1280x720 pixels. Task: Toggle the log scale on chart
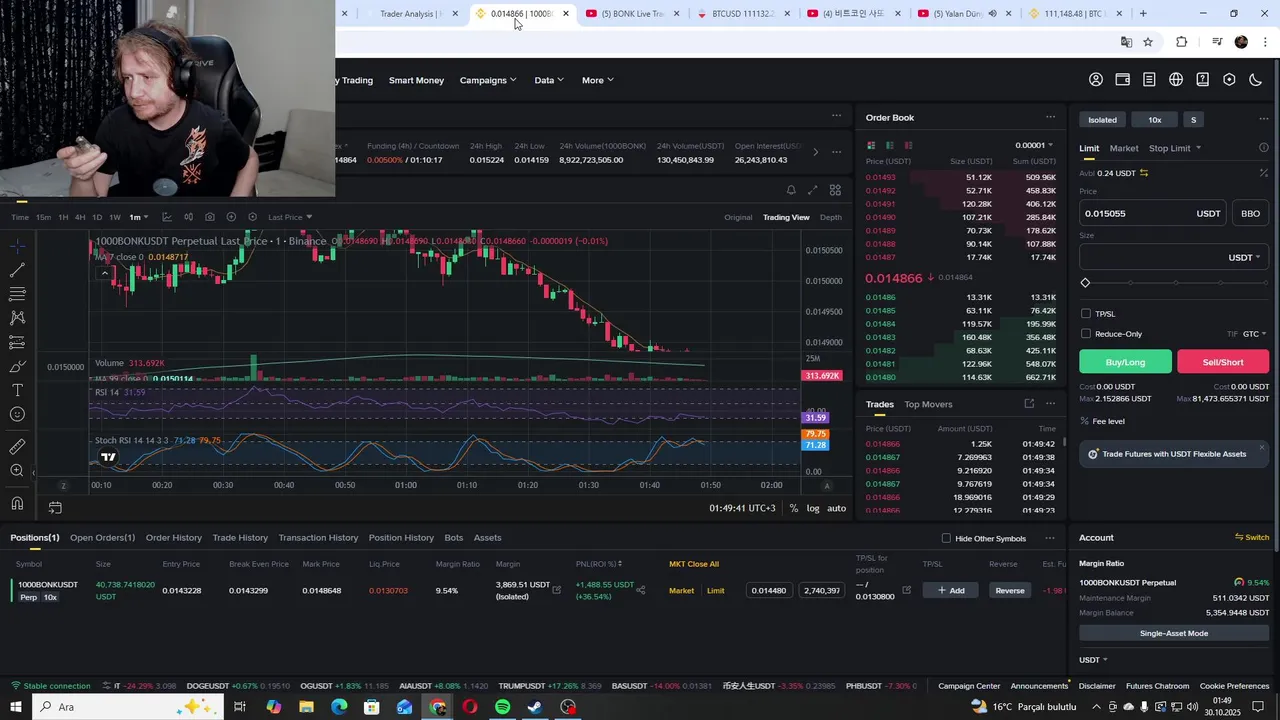813,508
